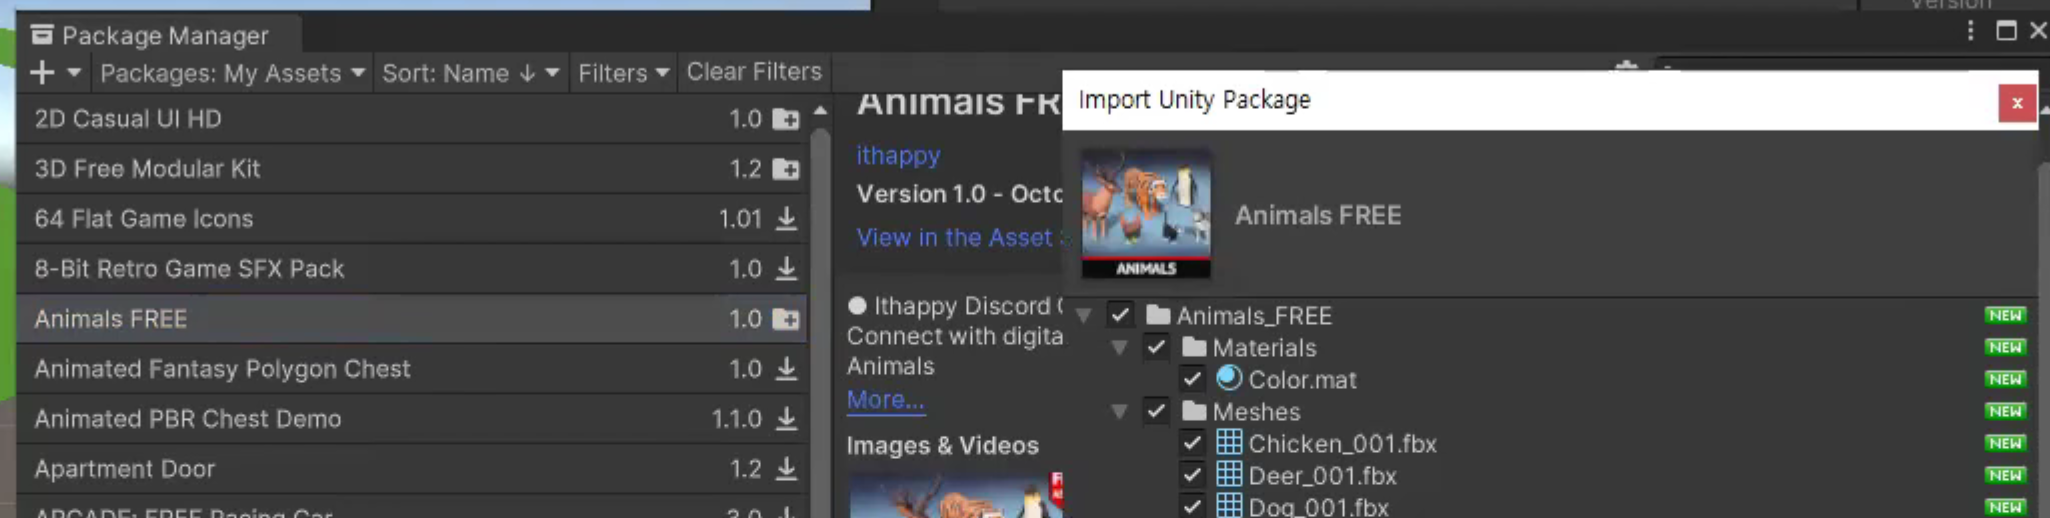The width and height of the screenshot is (2050, 518).
Task: Select the Chicken_001.fbx file name
Action: 1342,444
